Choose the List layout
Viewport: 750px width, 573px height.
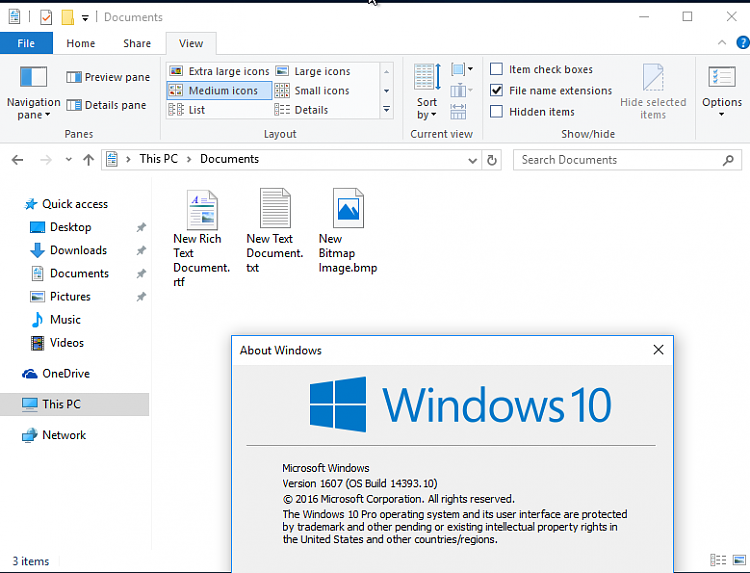click(187, 110)
